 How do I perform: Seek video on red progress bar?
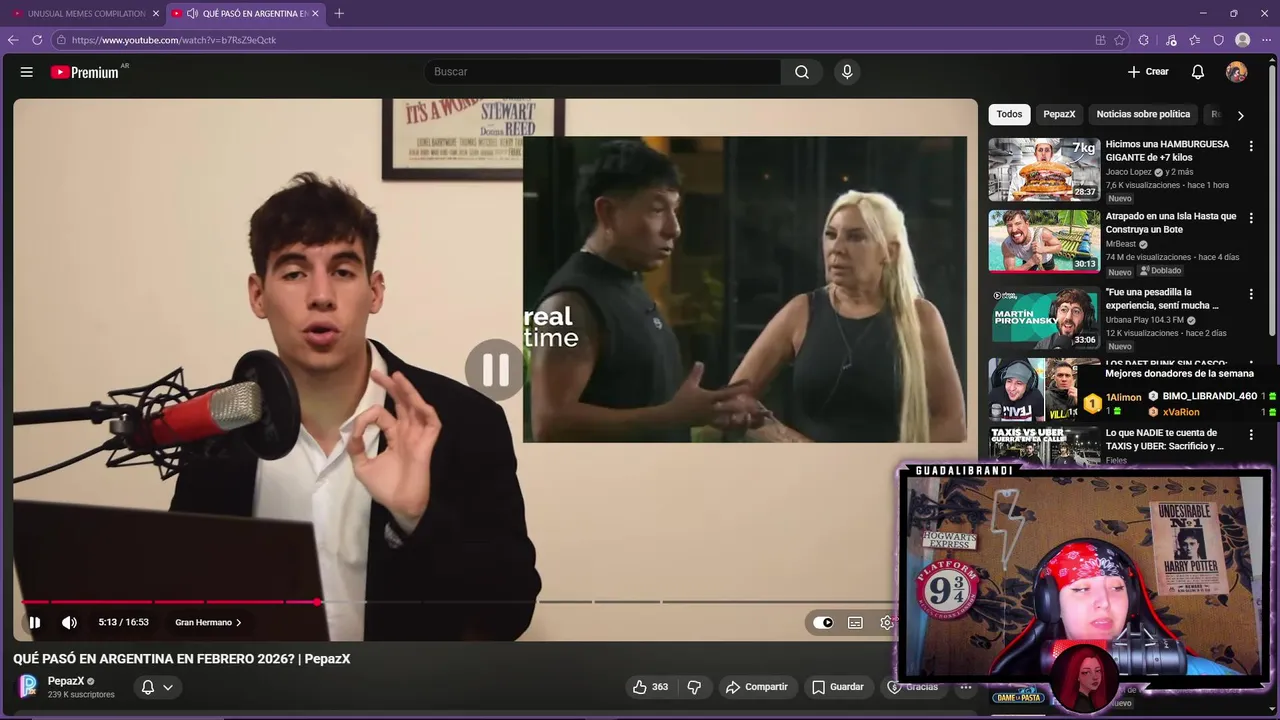pos(168,602)
